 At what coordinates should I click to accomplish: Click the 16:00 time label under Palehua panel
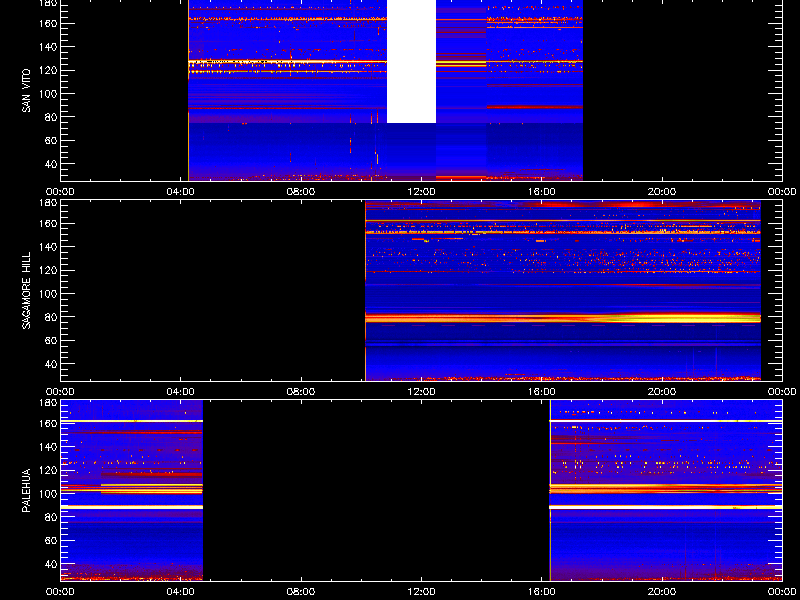pyautogui.click(x=542, y=592)
